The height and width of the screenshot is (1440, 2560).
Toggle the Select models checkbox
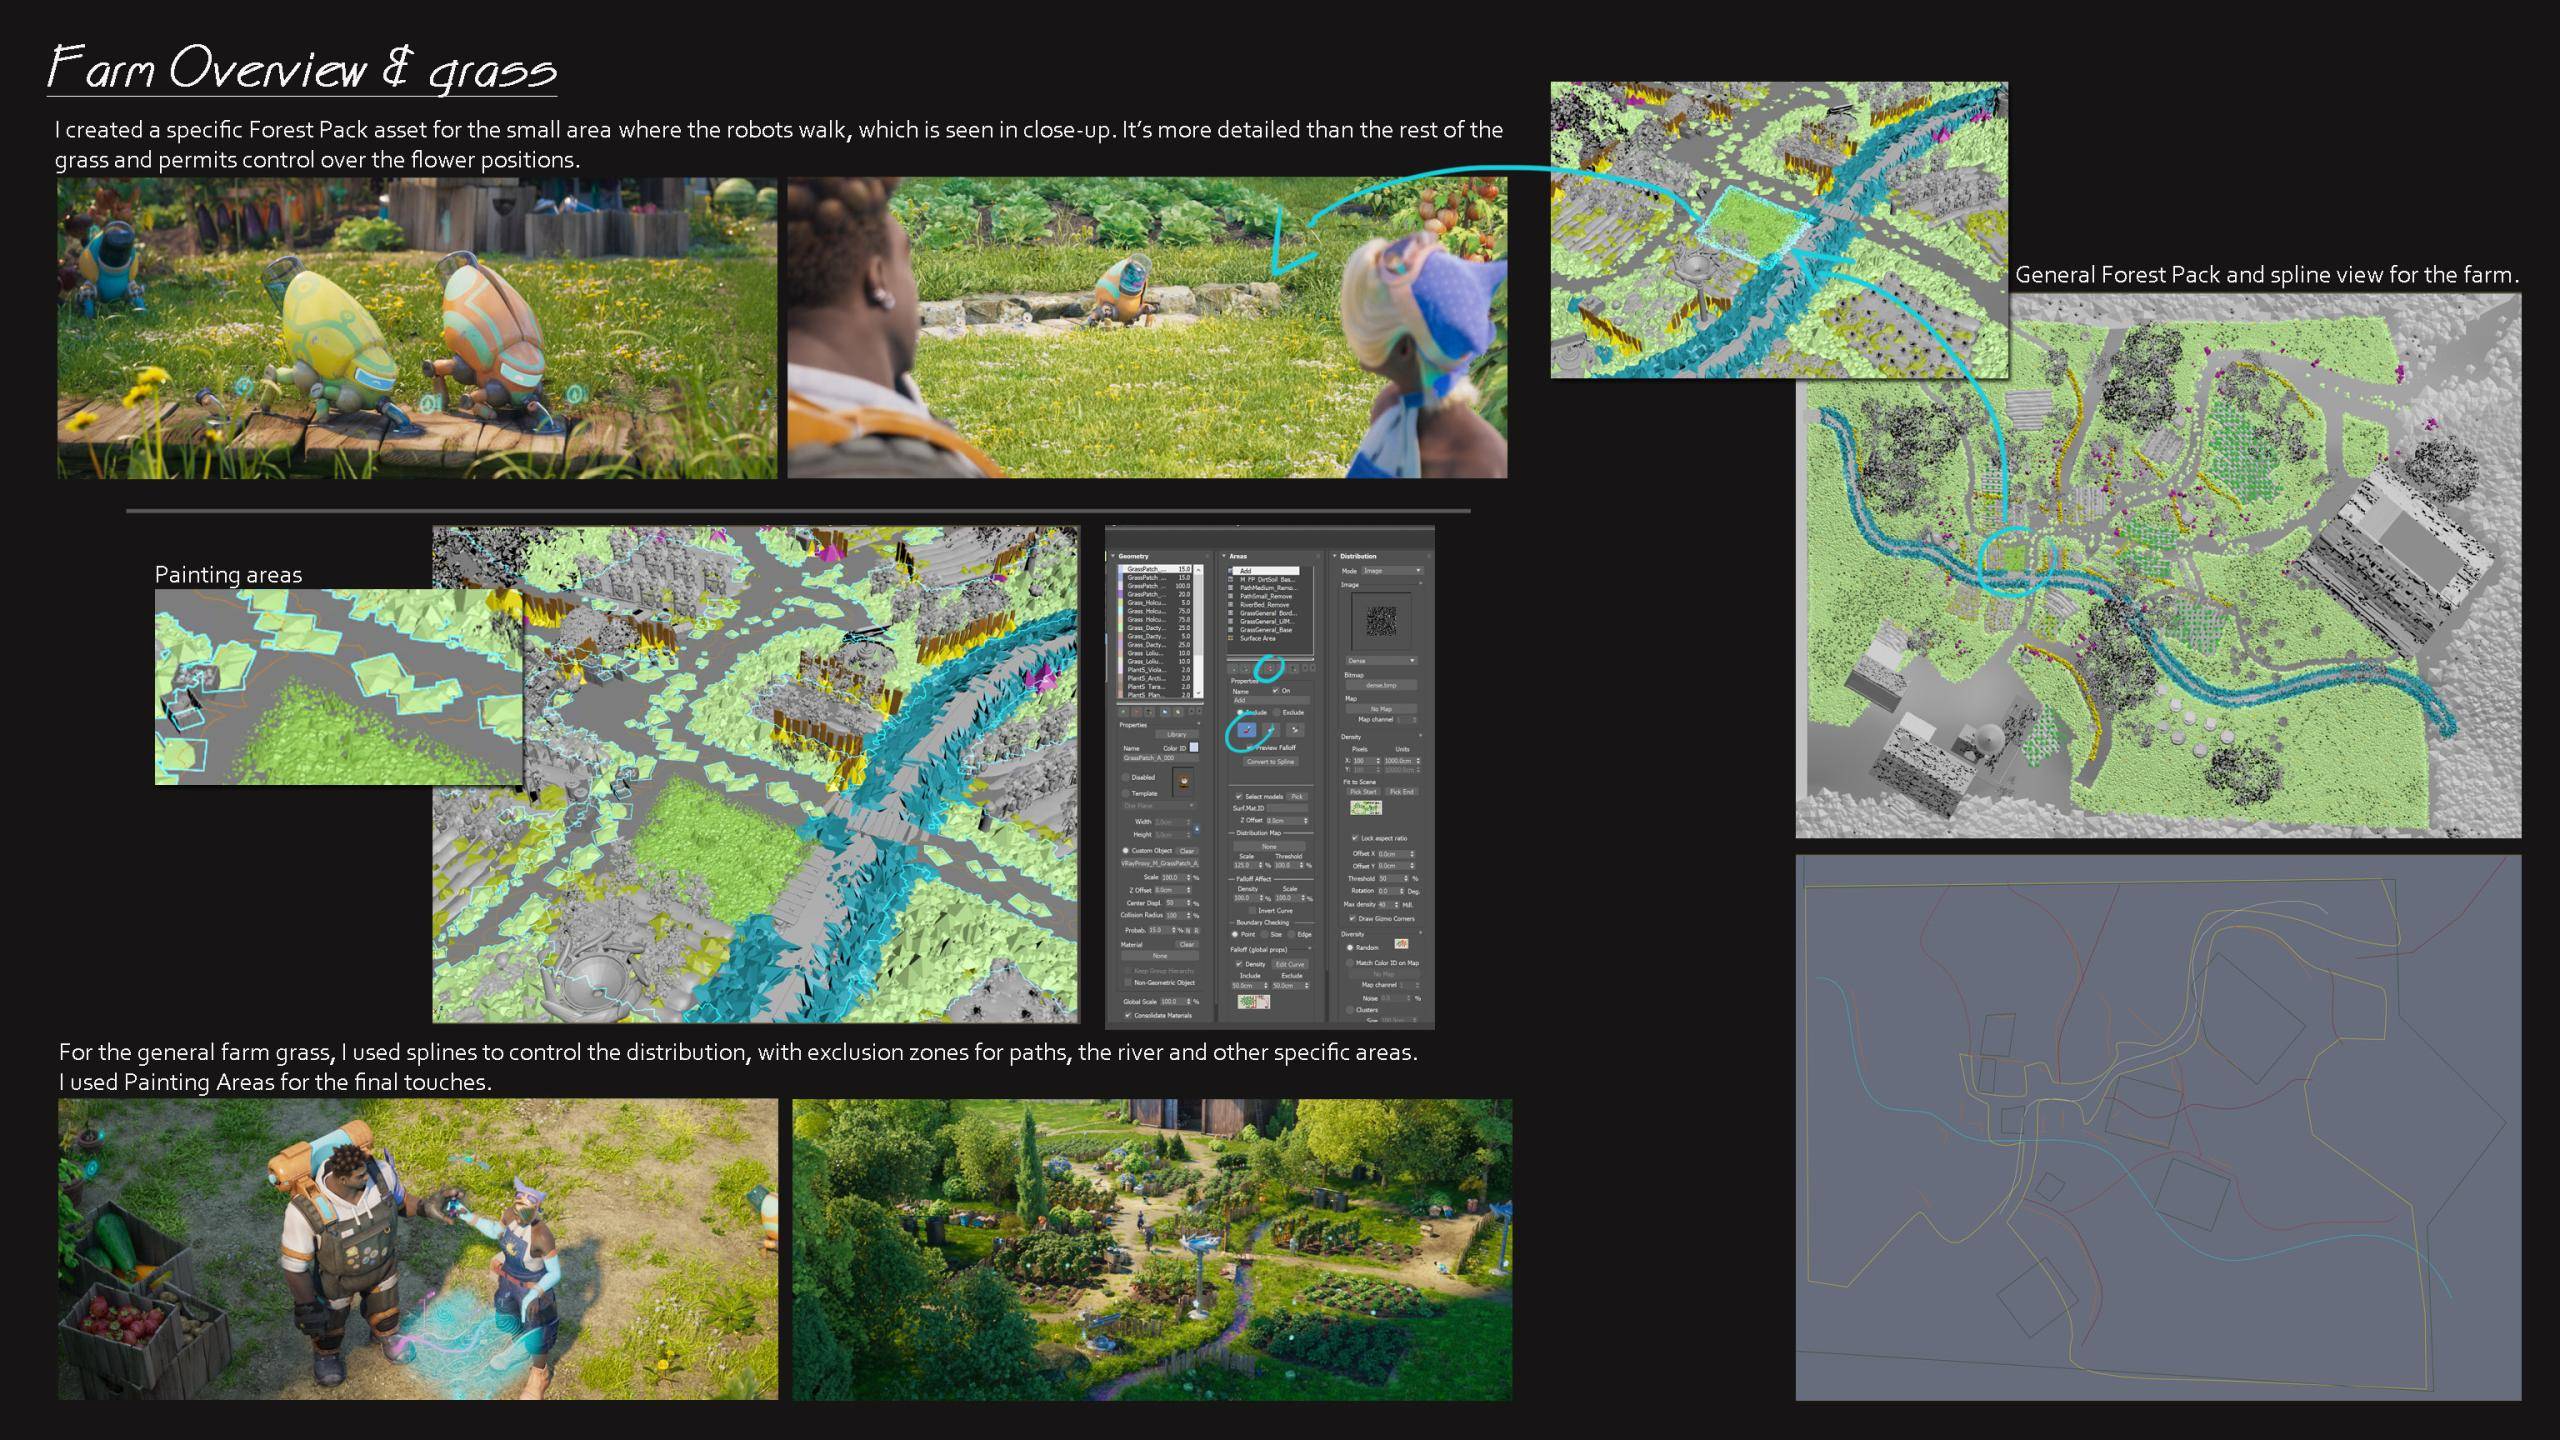click(1239, 797)
